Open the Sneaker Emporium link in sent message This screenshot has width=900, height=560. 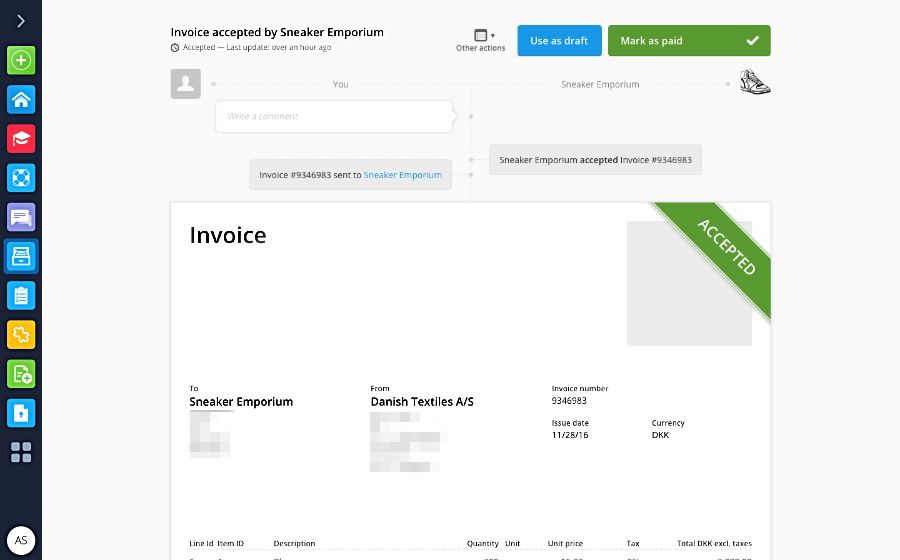pyautogui.click(x=402, y=175)
